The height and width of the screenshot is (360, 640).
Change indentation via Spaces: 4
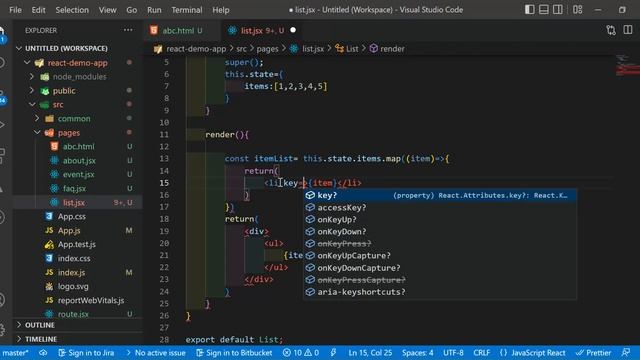(417, 353)
